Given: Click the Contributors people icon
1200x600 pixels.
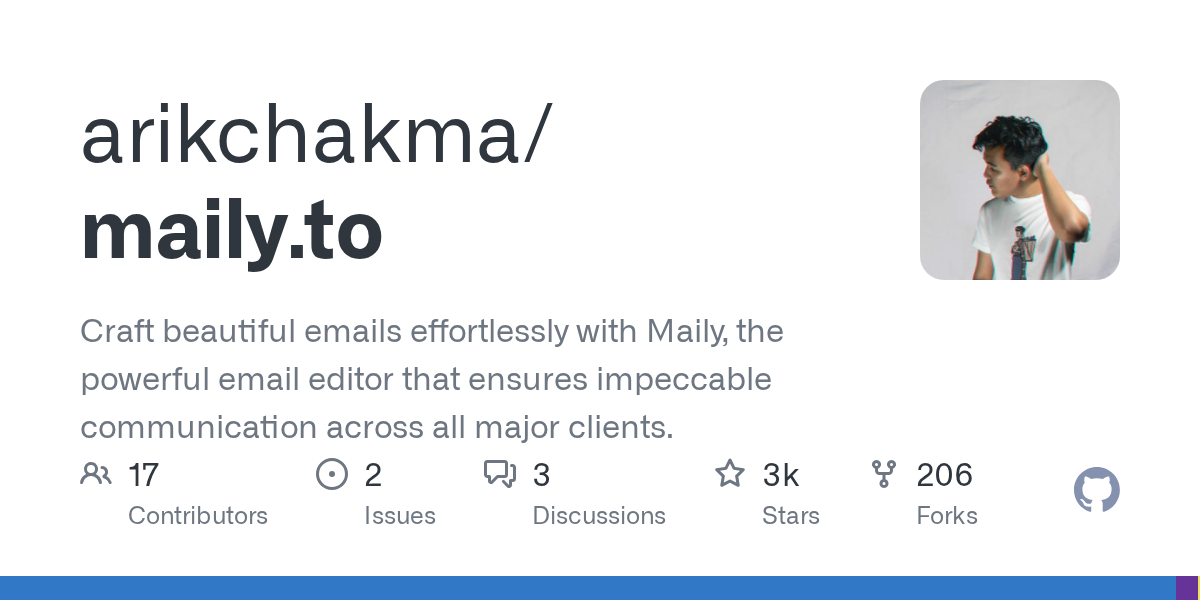Looking at the screenshot, I should 96,474.
